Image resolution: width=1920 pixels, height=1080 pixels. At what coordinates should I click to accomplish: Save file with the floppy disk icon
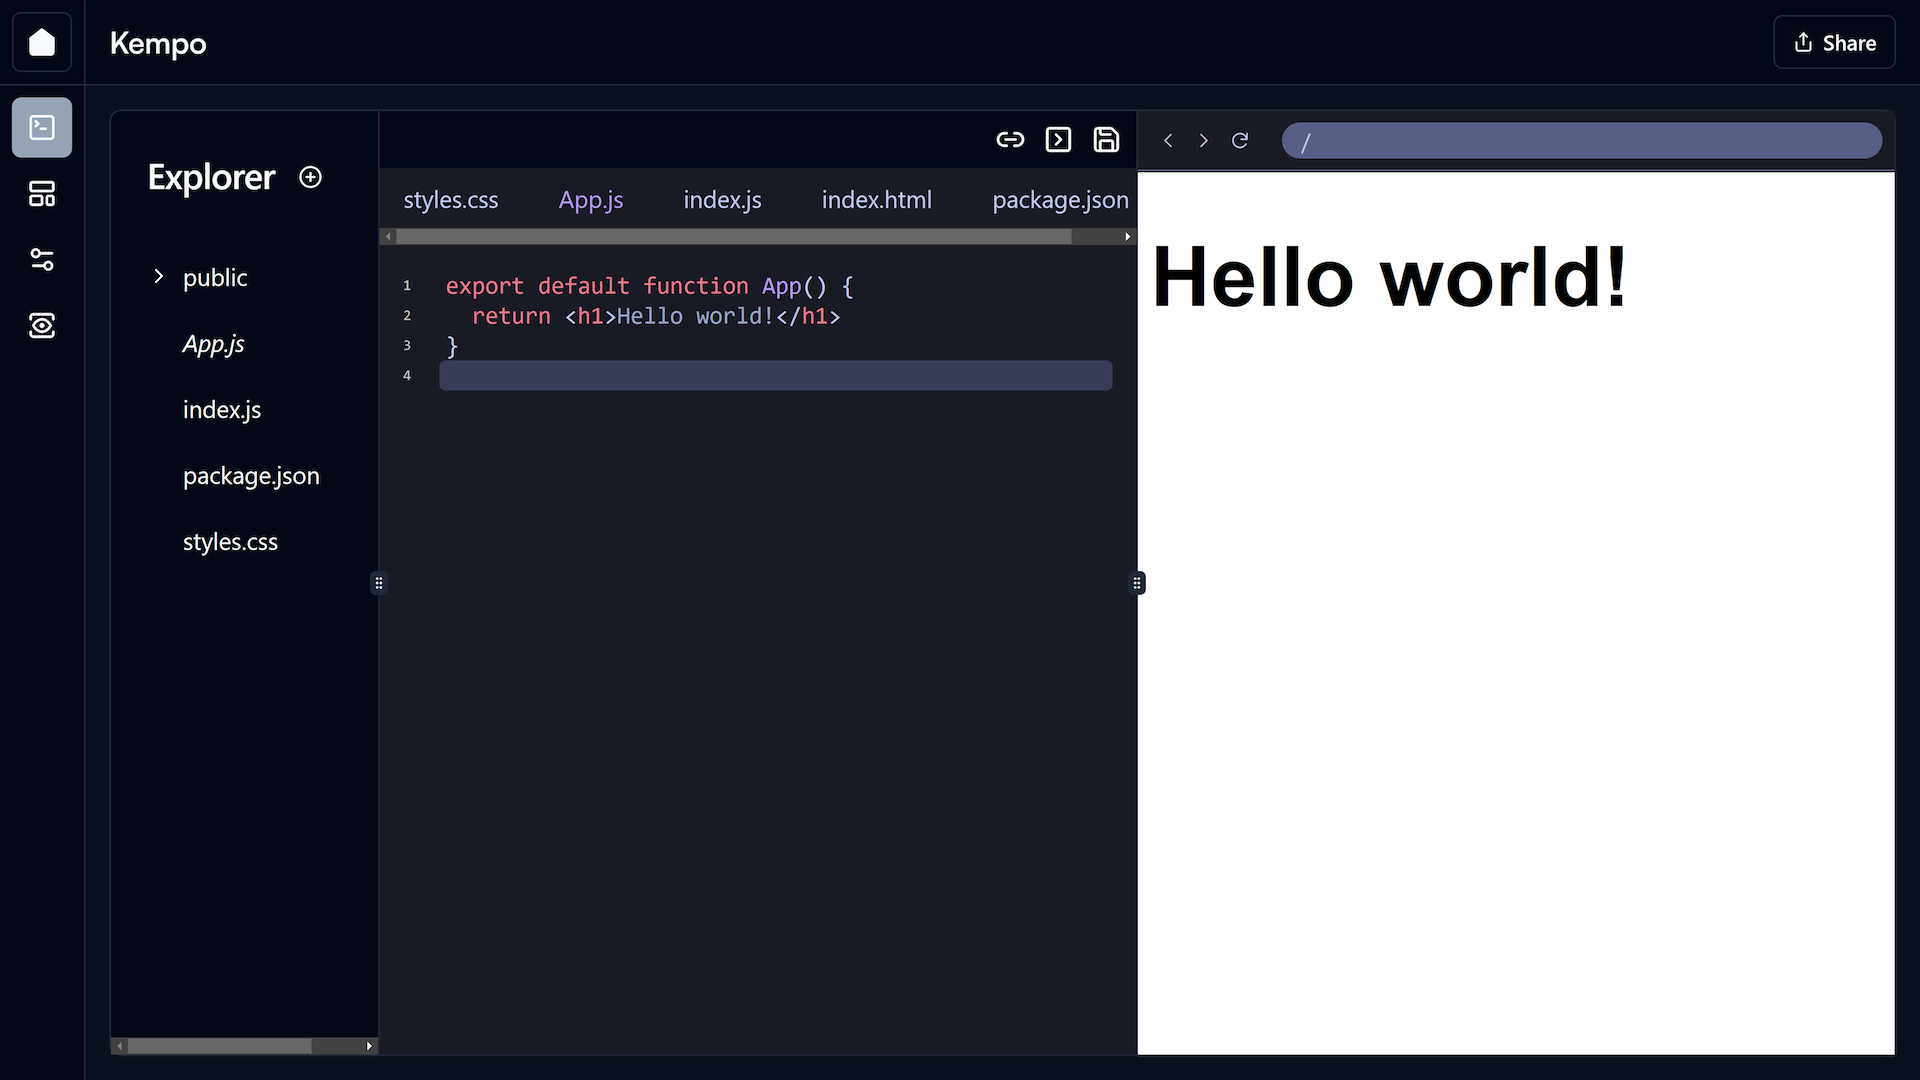tap(1106, 140)
